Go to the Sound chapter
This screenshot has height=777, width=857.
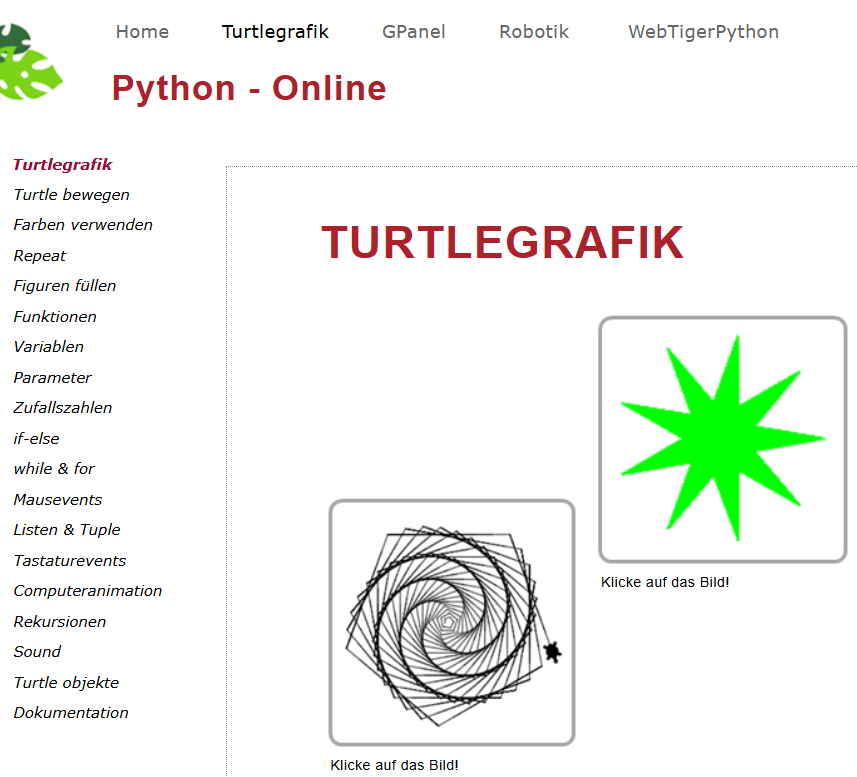point(37,652)
